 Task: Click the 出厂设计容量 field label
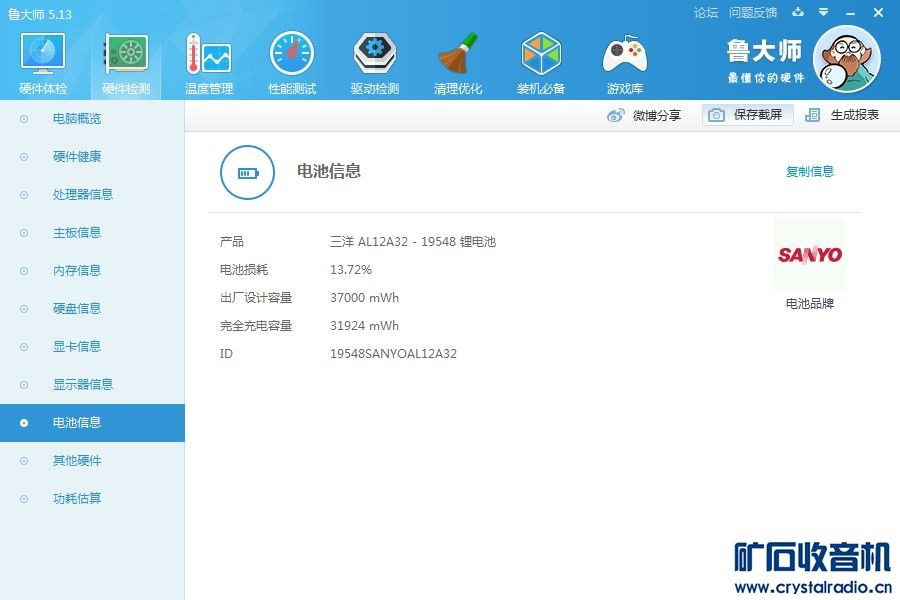[x=255, y=297]
